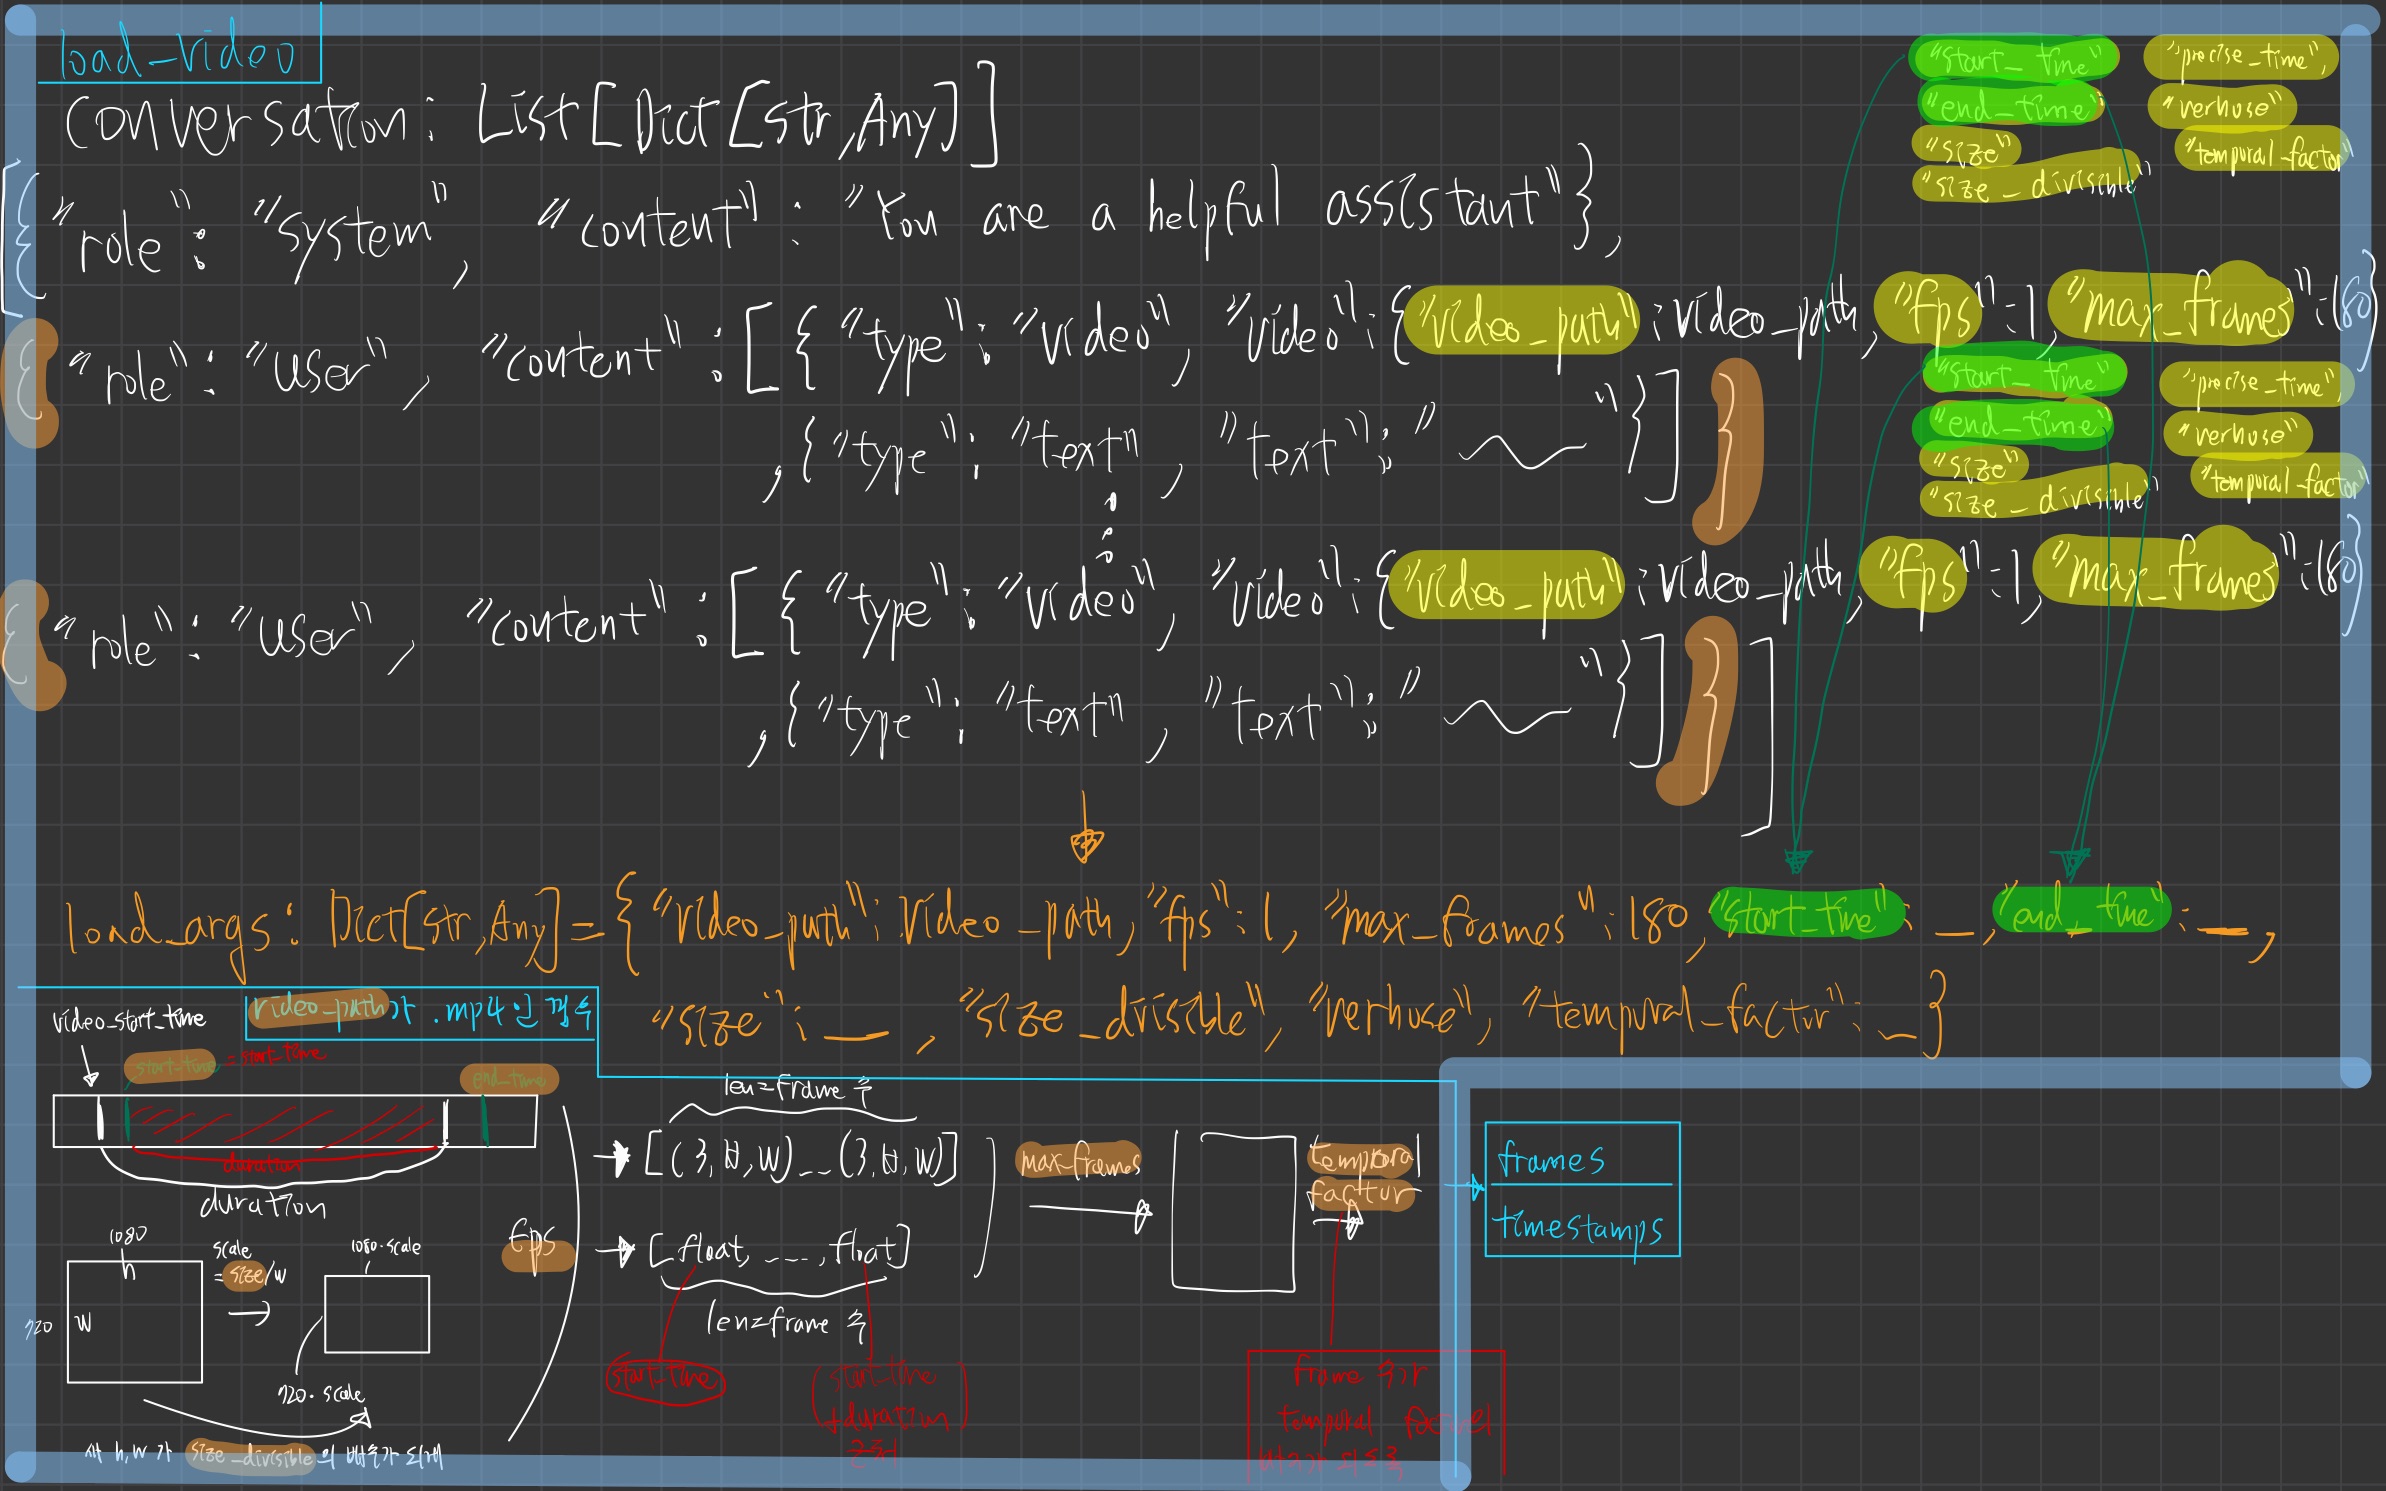
Task: Click the smaller scaled rectangle sketch
Action: 376,1314
